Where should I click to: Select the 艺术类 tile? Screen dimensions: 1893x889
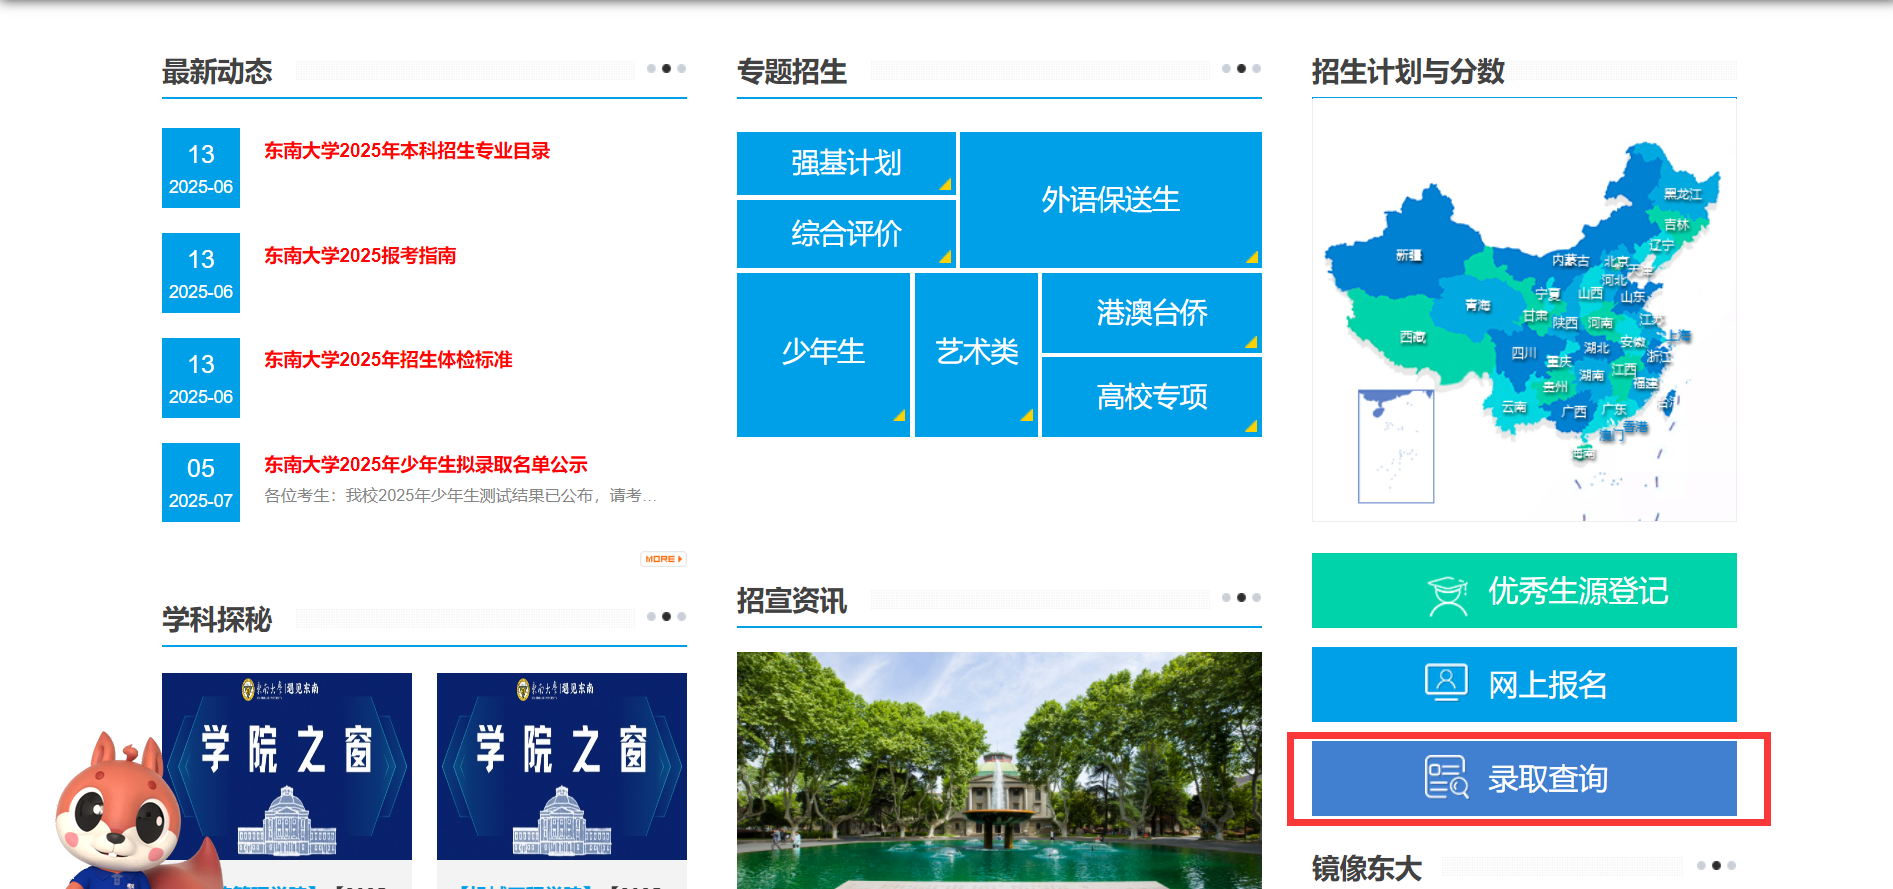point(976,354)
